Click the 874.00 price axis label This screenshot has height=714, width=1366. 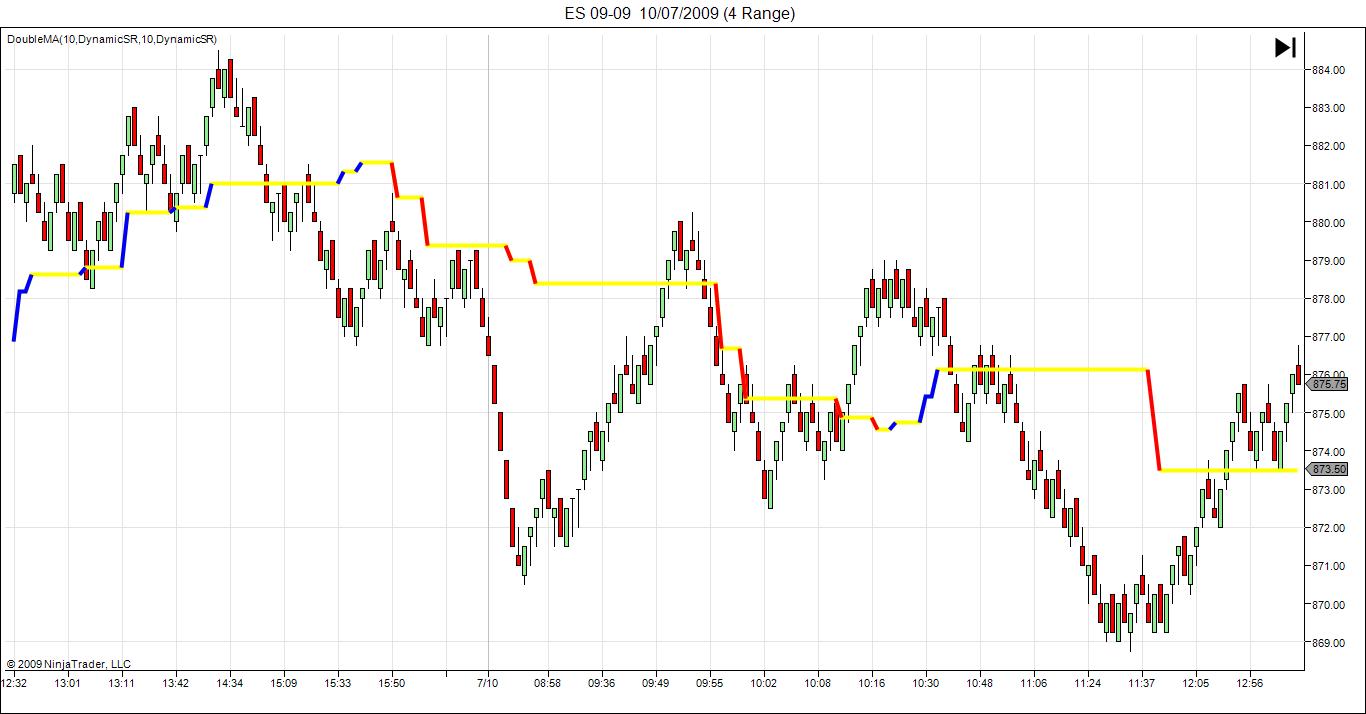pos(1328,452)
